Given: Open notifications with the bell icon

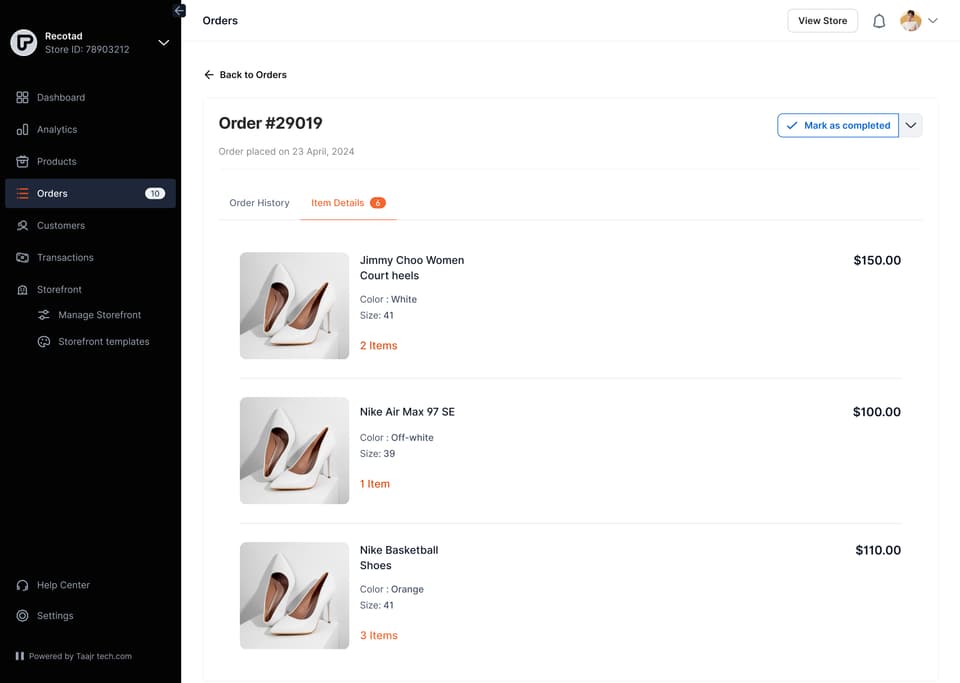Looking at the screenshot, I should coord(879,21).
